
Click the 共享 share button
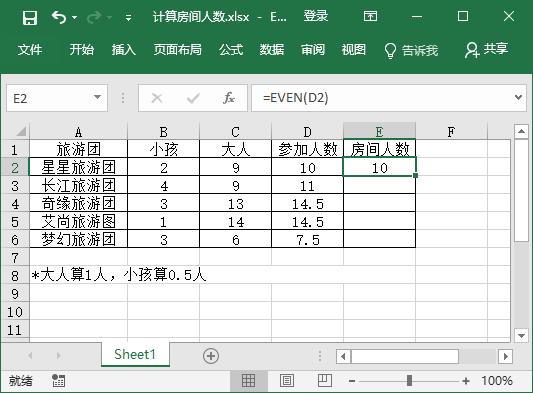click(x=486, y=50)
